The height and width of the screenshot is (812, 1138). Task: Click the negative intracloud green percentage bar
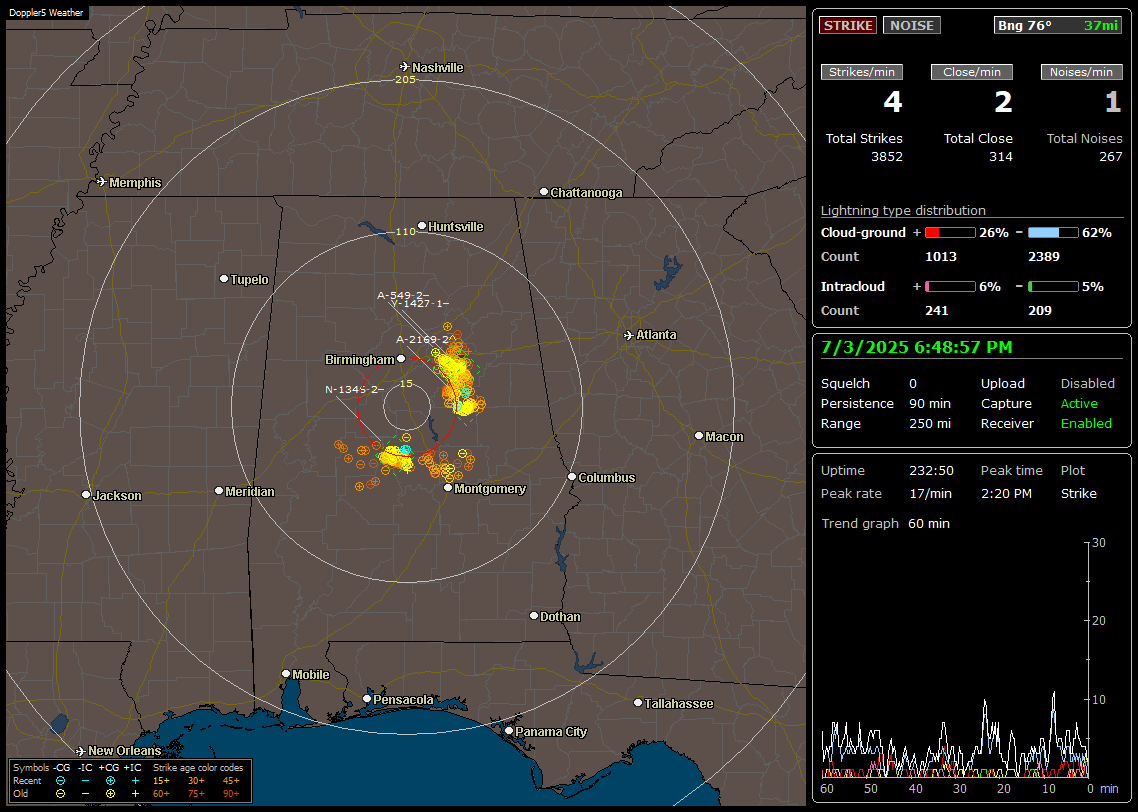pyautogui.click(x=1053, y=287)
